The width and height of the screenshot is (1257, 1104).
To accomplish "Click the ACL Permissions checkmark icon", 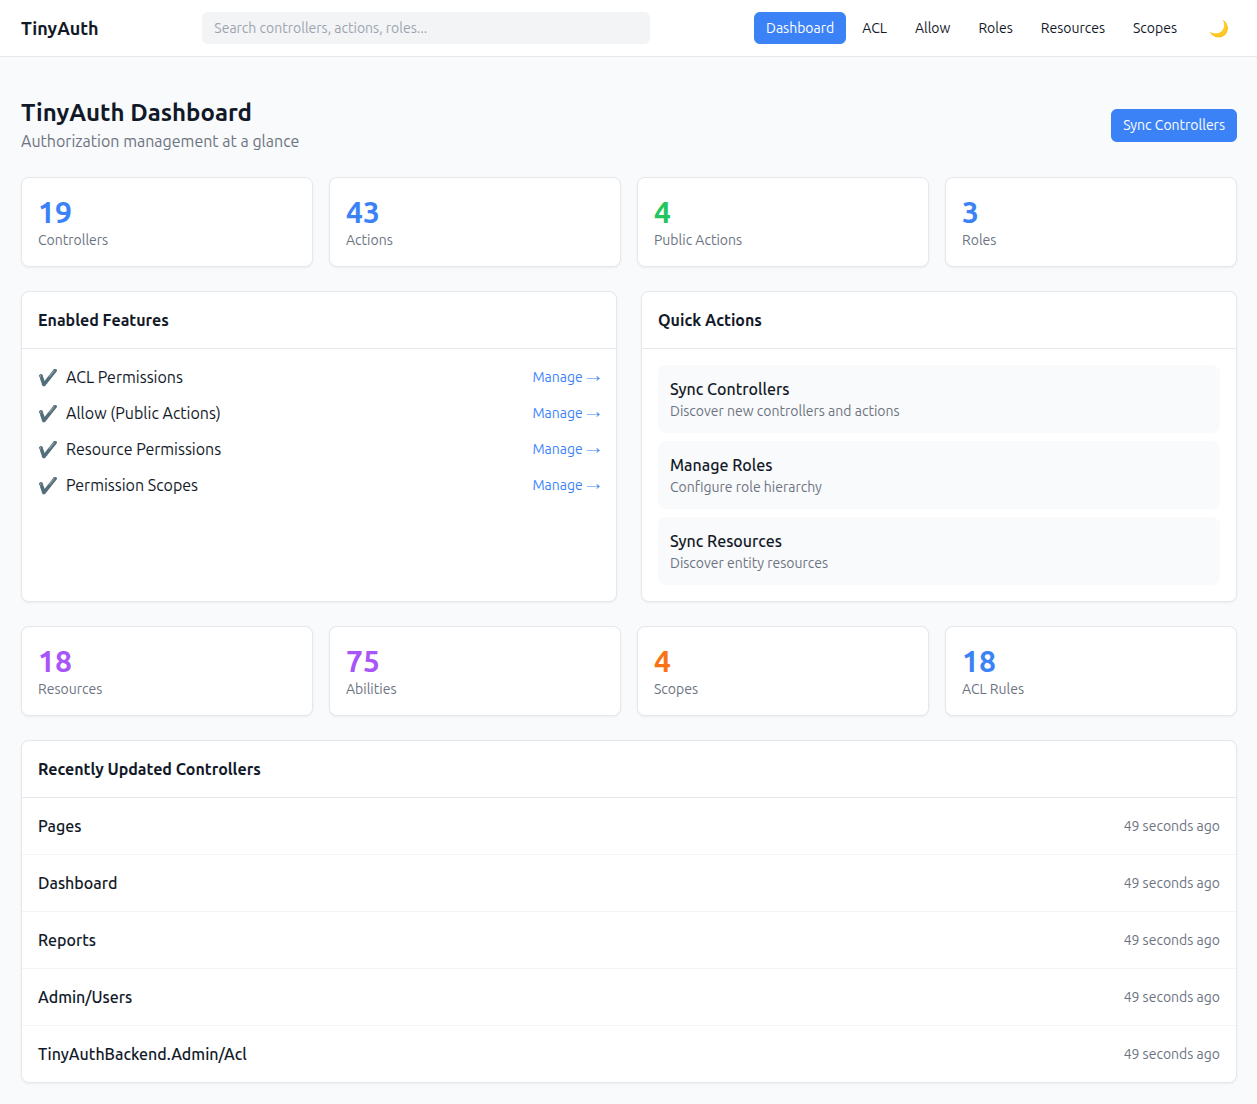I will 47,378.
